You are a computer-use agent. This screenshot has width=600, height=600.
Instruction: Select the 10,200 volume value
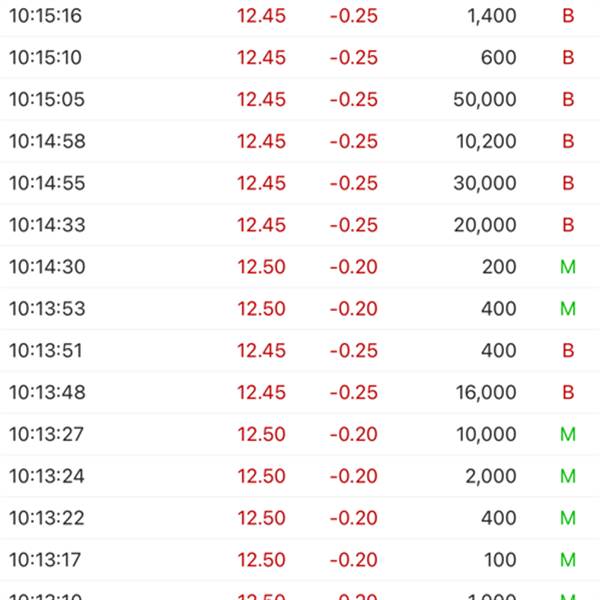486,142
